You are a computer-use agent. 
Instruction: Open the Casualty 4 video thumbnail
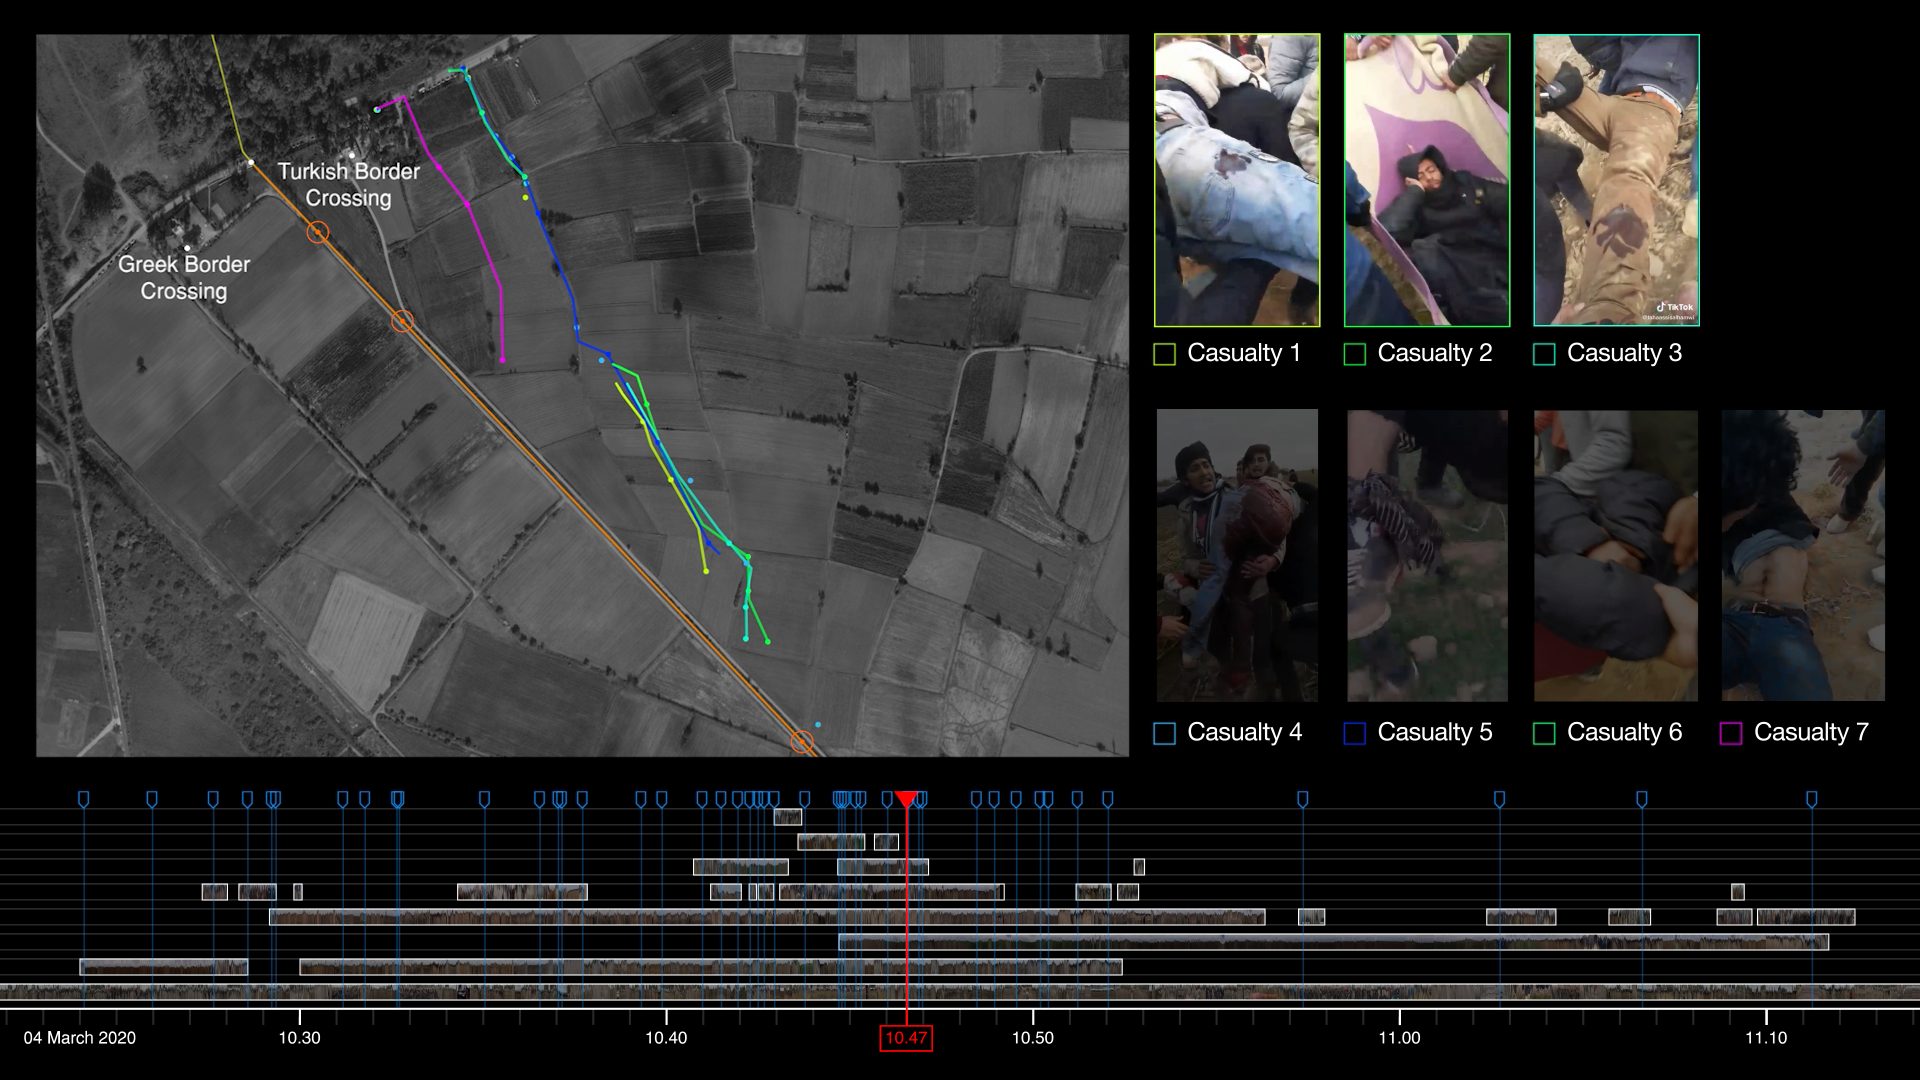pos(1237,555)
